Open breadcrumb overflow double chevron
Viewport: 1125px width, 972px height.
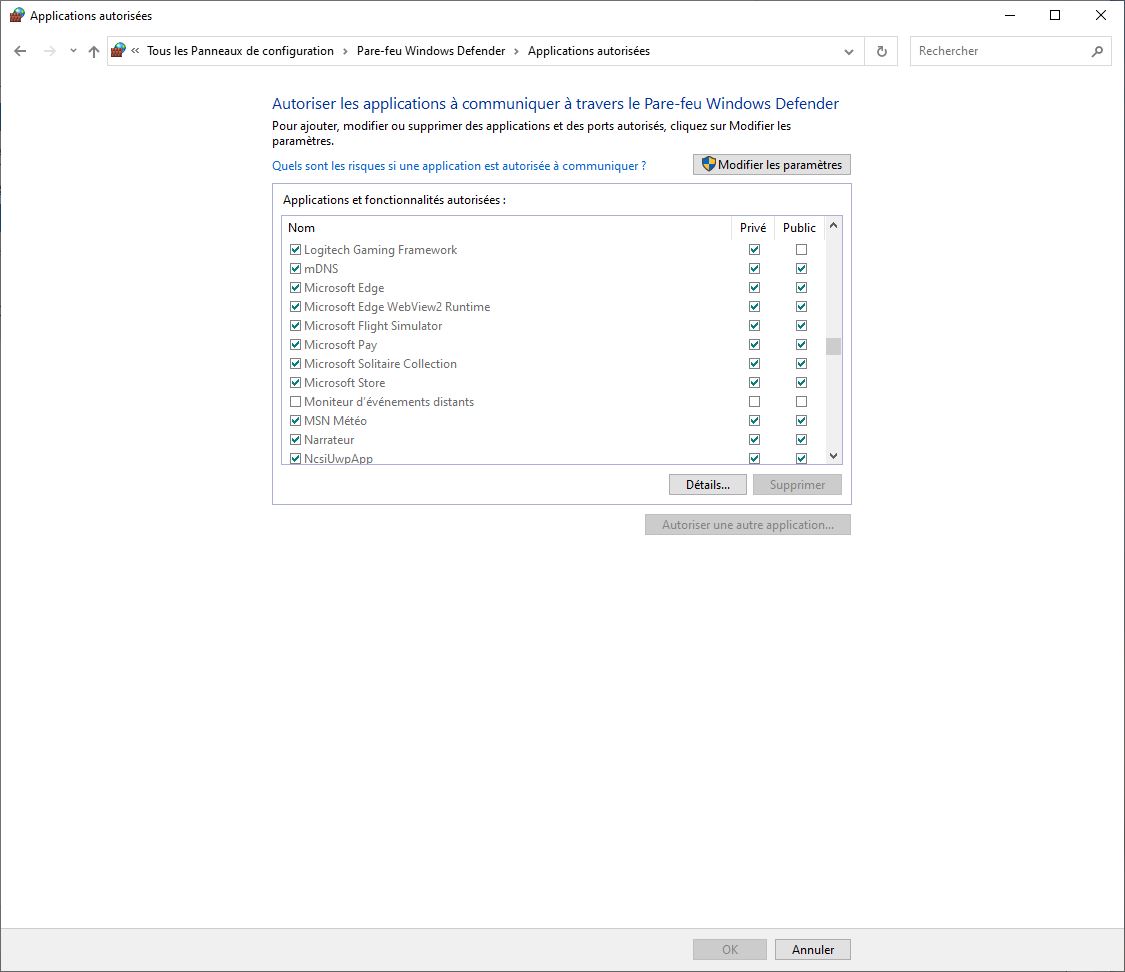135,51
